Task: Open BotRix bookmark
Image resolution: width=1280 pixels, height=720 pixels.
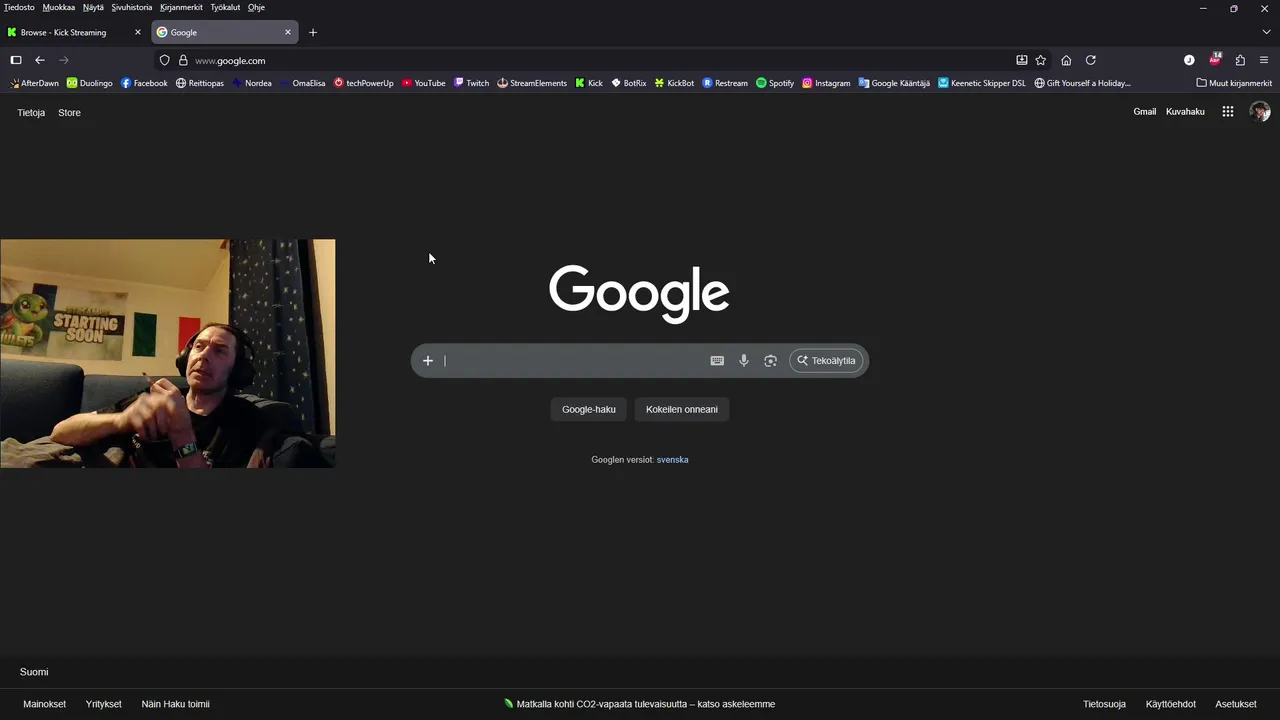Action: (x=629, y=83)
